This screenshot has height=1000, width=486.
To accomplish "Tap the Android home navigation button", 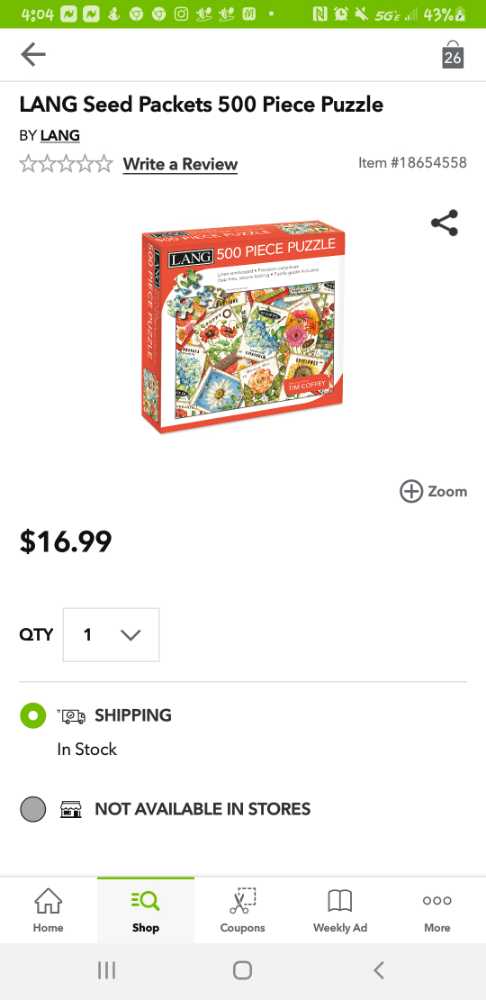I will [x=242, y=971].
